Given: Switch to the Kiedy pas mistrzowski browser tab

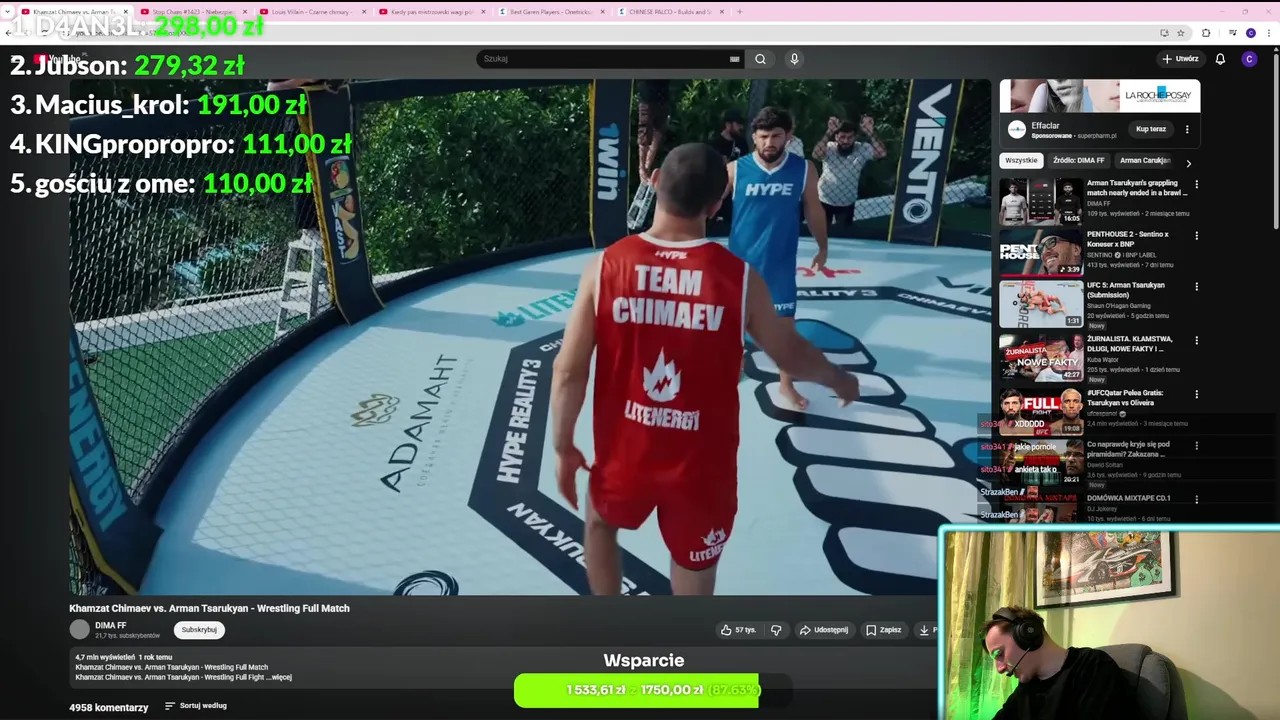Looking at the screenshot, I should [430, 12].
